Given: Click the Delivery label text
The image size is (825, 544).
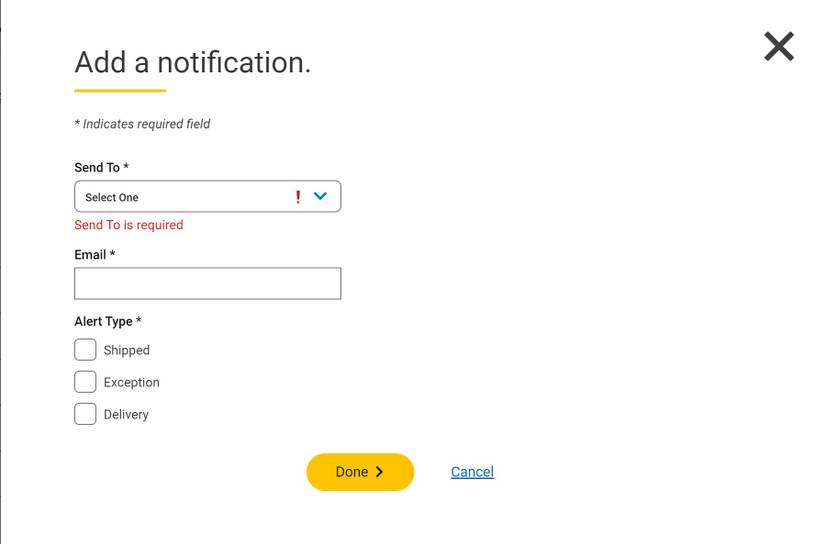Looking at the screenshot, I should coord(126,415).
